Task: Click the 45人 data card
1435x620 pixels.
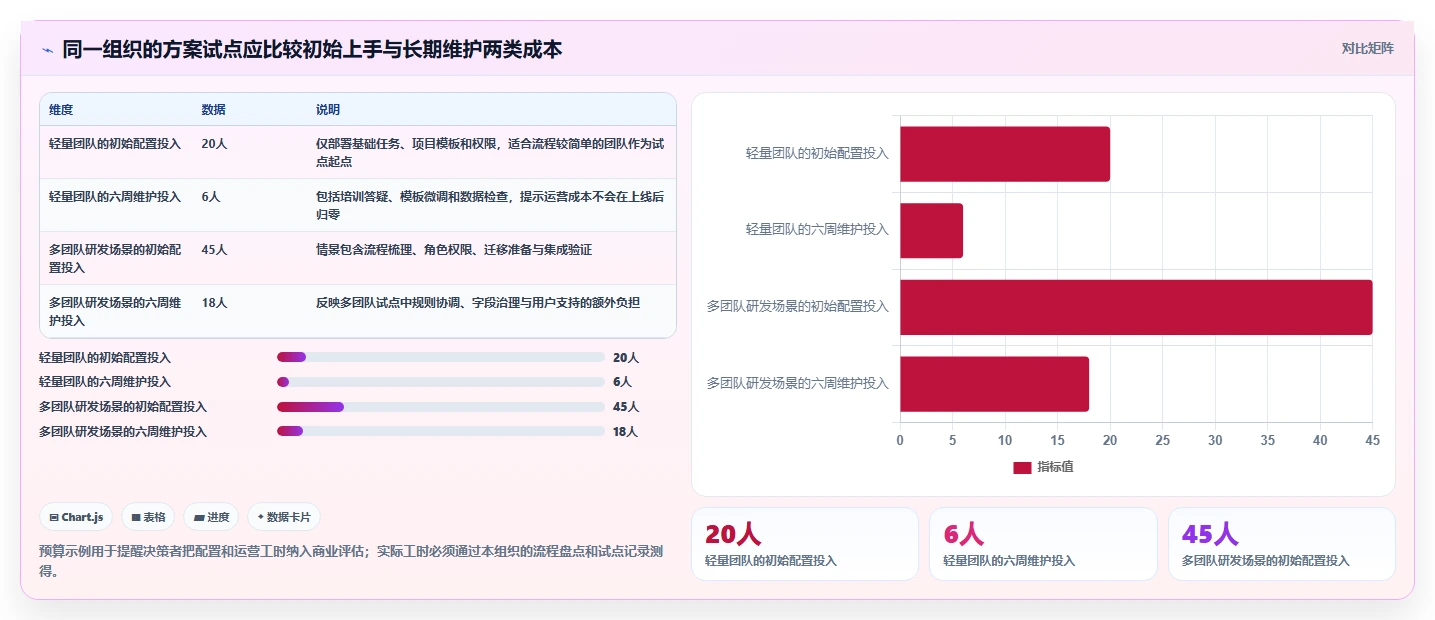Action: coord(1282,544)
